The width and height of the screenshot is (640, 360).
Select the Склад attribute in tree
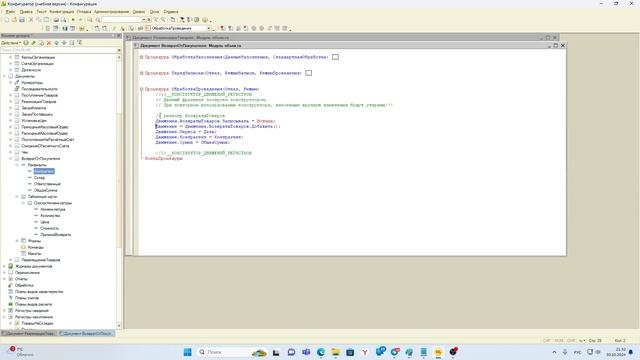39,178
